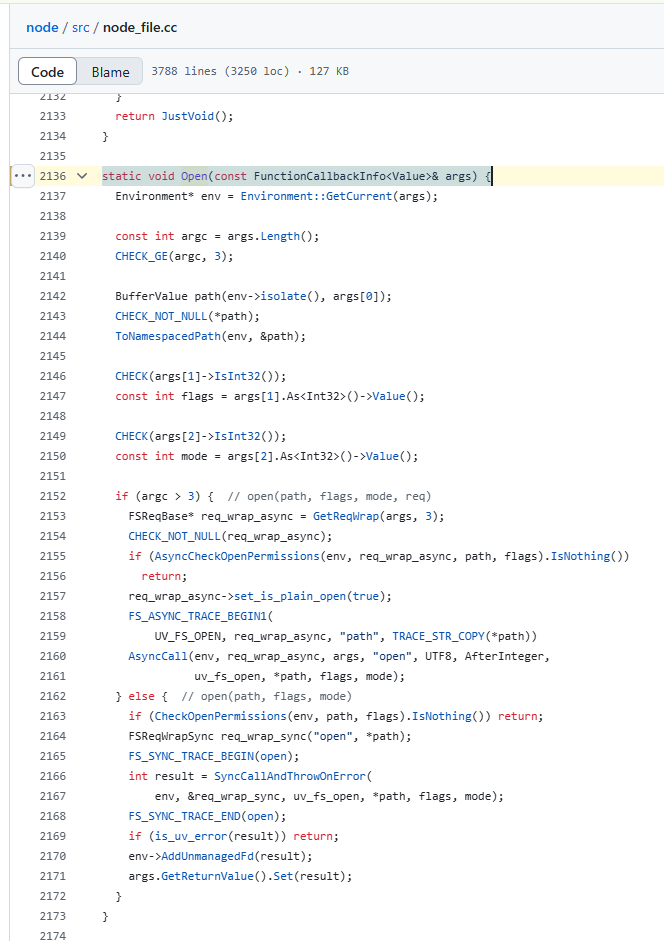The image size is (664, 941).
Task: Open the three-dot menu for line 2136
Action: (23, 176)
